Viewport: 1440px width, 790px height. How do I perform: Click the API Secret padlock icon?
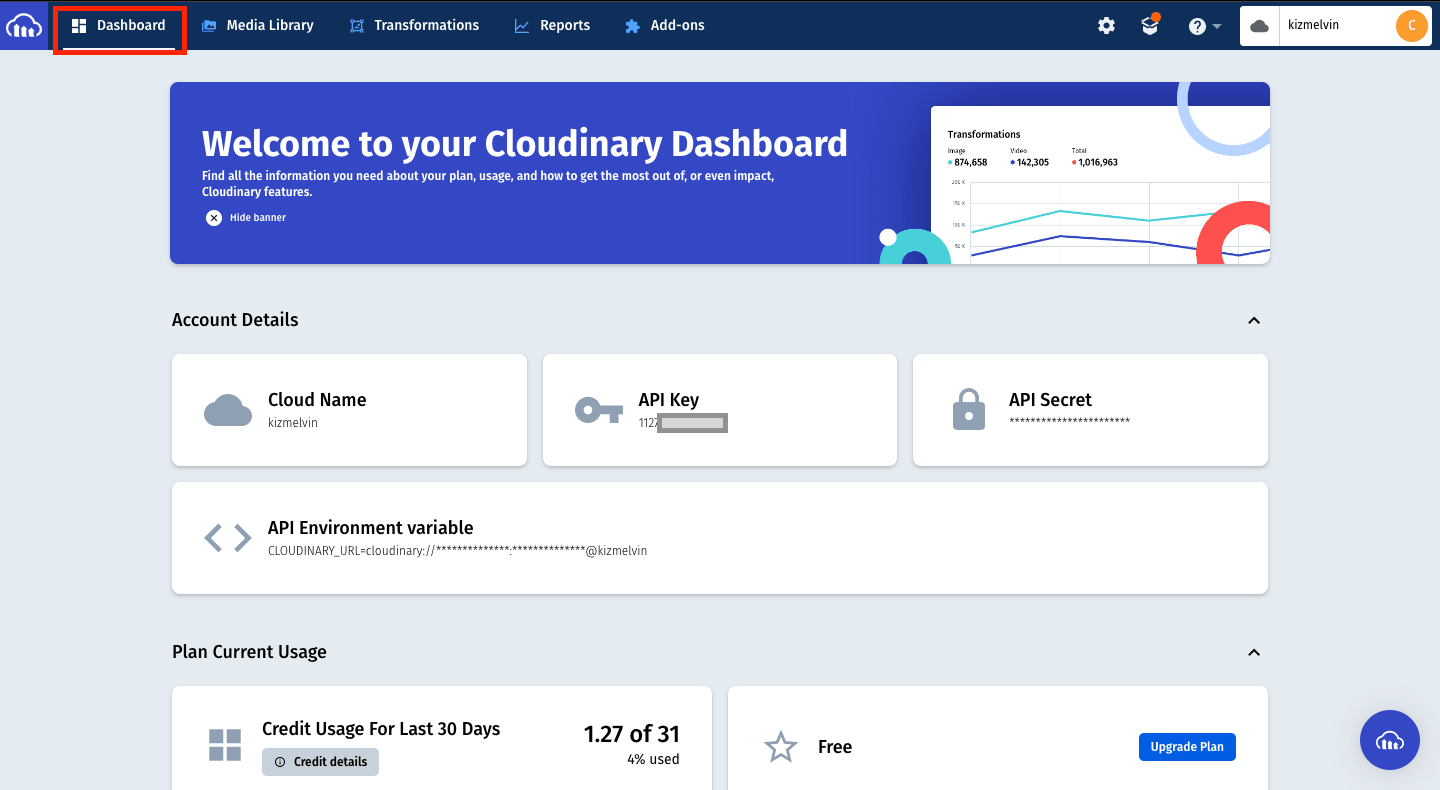969,409
